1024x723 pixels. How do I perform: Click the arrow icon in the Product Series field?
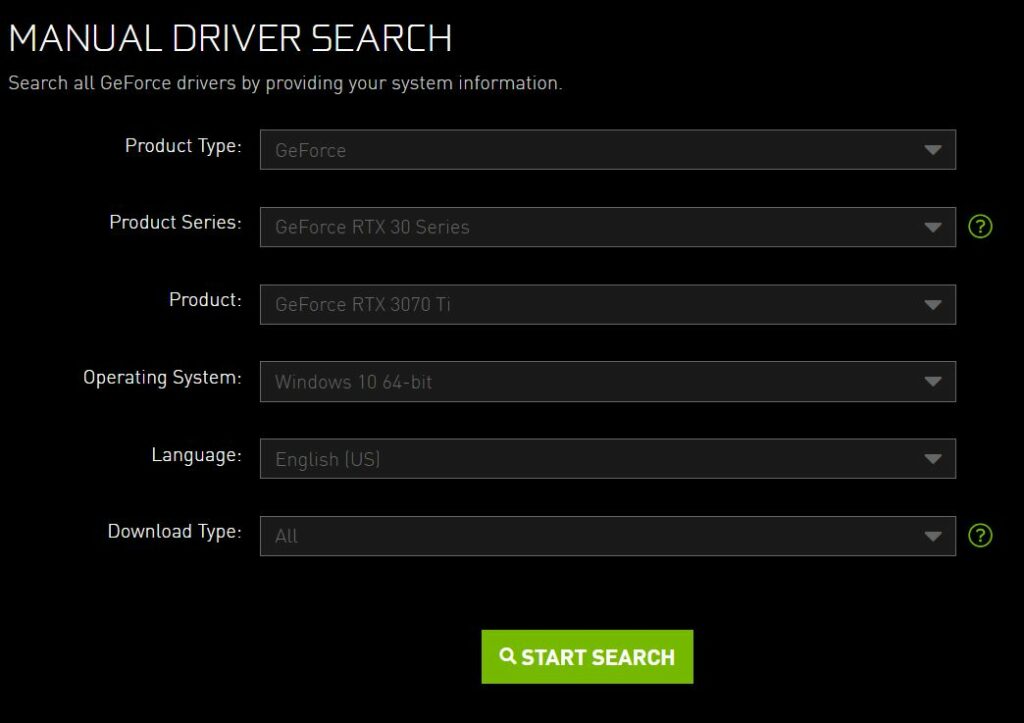click(932, 227)
